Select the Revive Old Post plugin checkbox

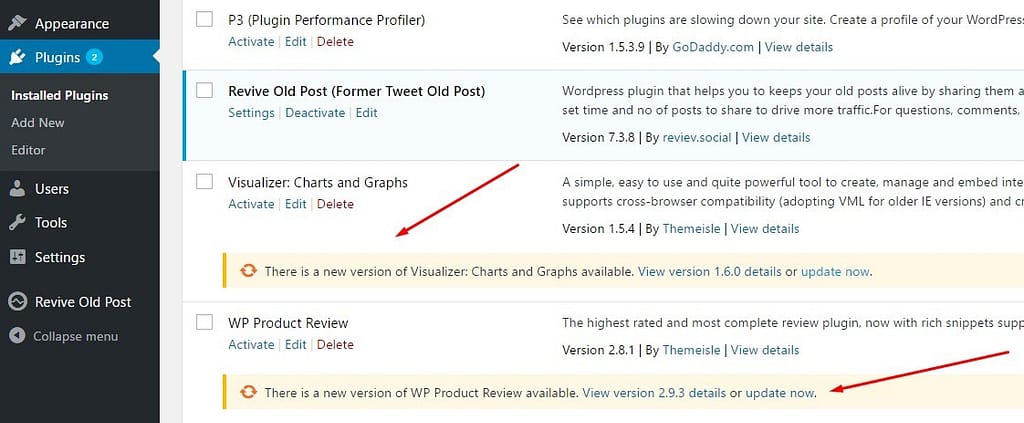click(205, 90)
